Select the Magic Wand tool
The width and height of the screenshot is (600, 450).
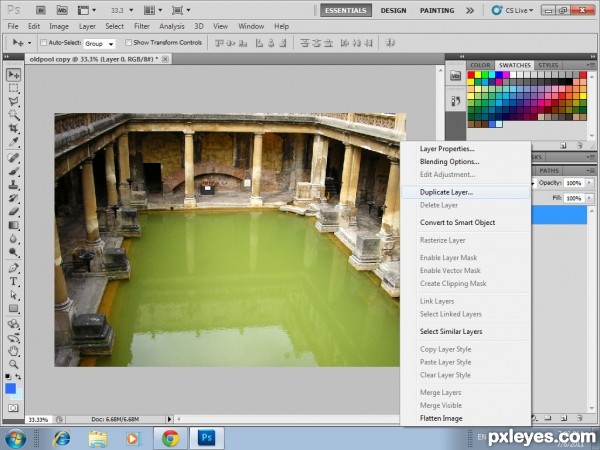pyautogui.click(x=13, y=115)
